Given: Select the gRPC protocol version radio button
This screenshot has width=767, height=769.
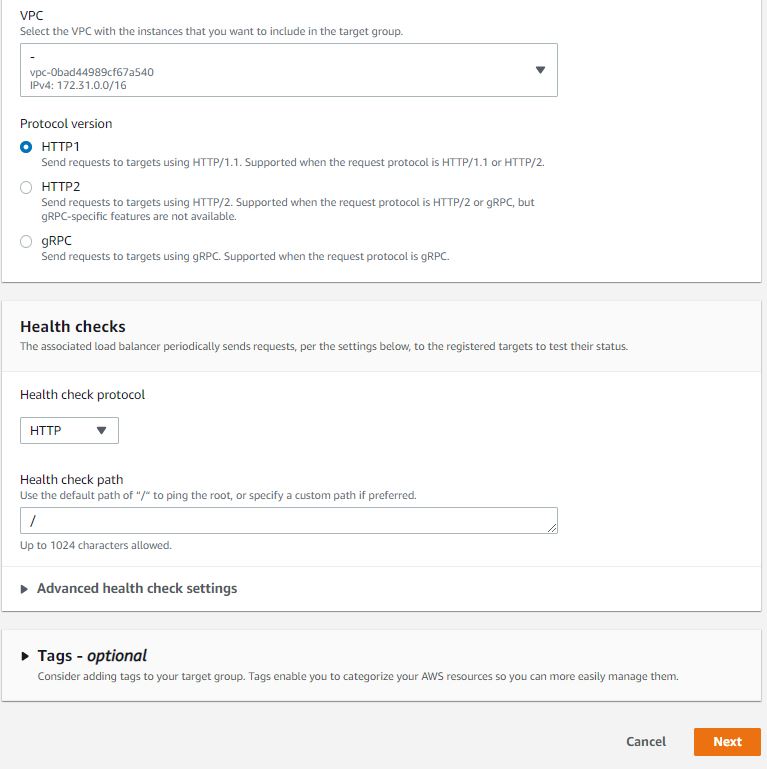Looking at the screenshot, I should (26, 241).
